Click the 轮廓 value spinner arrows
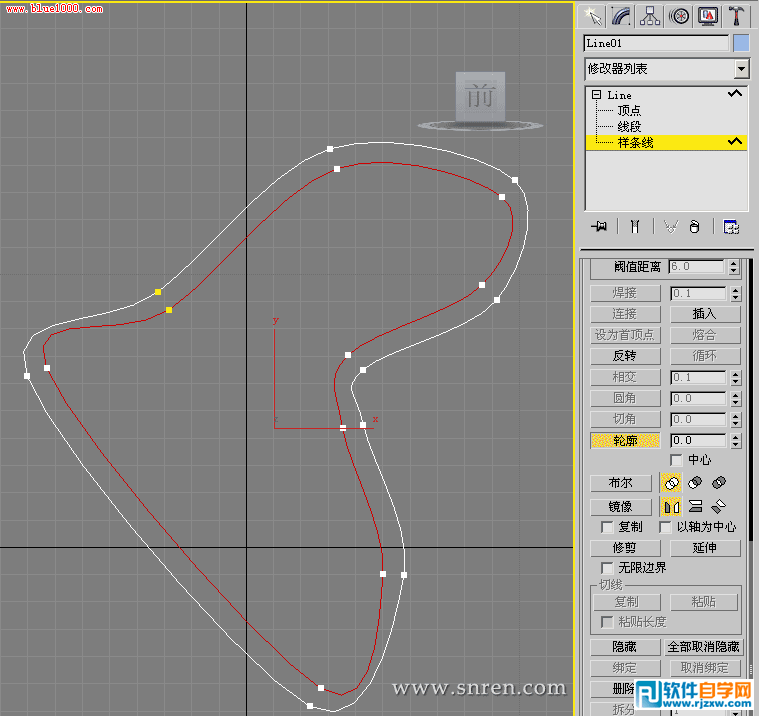 (x=734, y=440)
